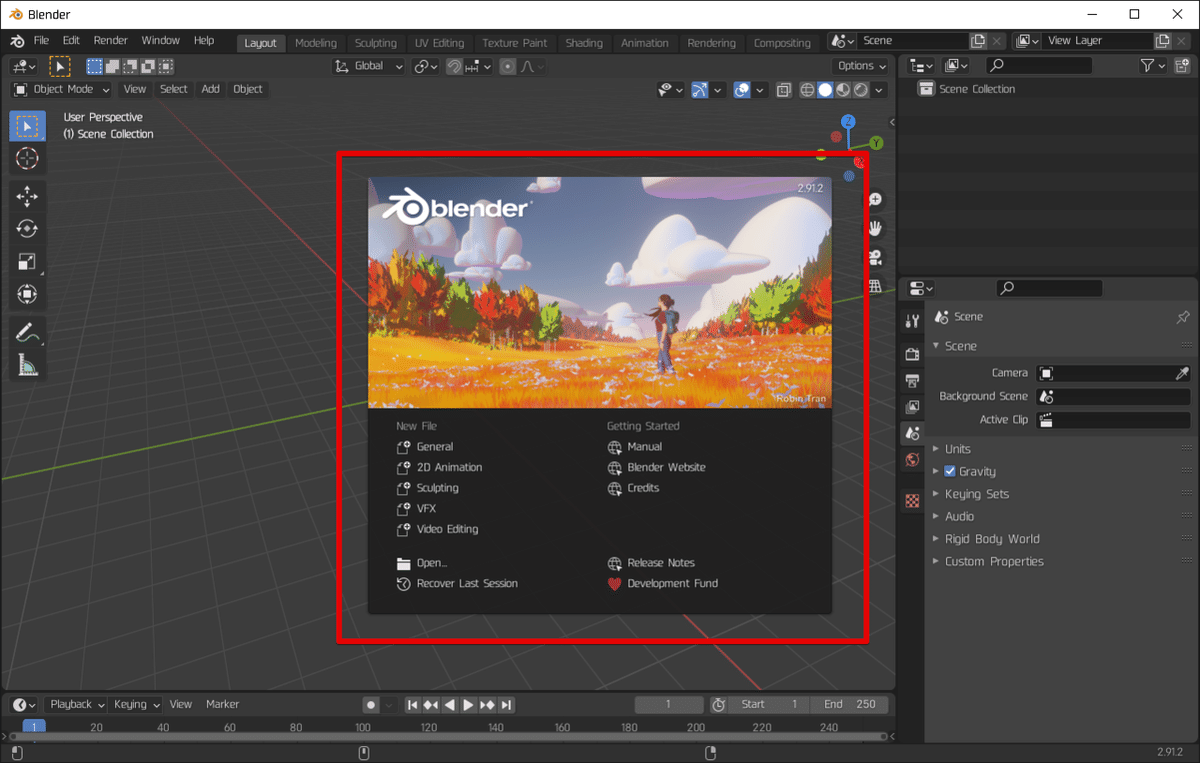Open the Global transform orientation dropdown
The width and height of the screenshot is (1200, 763).
[x=368, y=66]
